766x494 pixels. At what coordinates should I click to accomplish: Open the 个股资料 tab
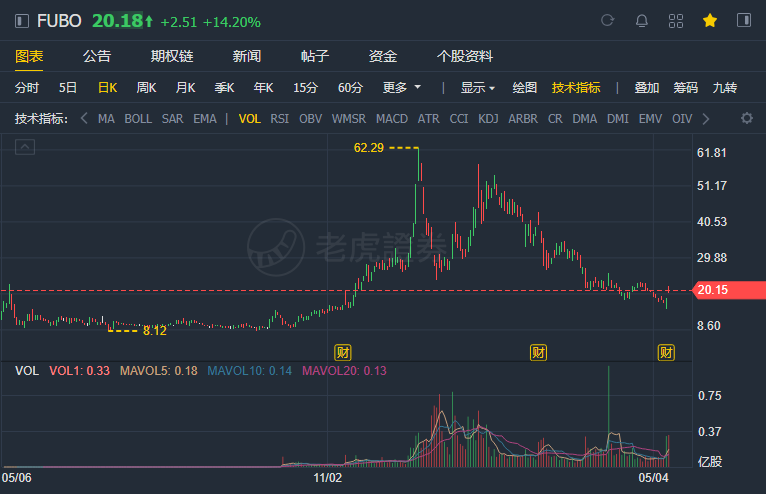click(x=465, y=56)
